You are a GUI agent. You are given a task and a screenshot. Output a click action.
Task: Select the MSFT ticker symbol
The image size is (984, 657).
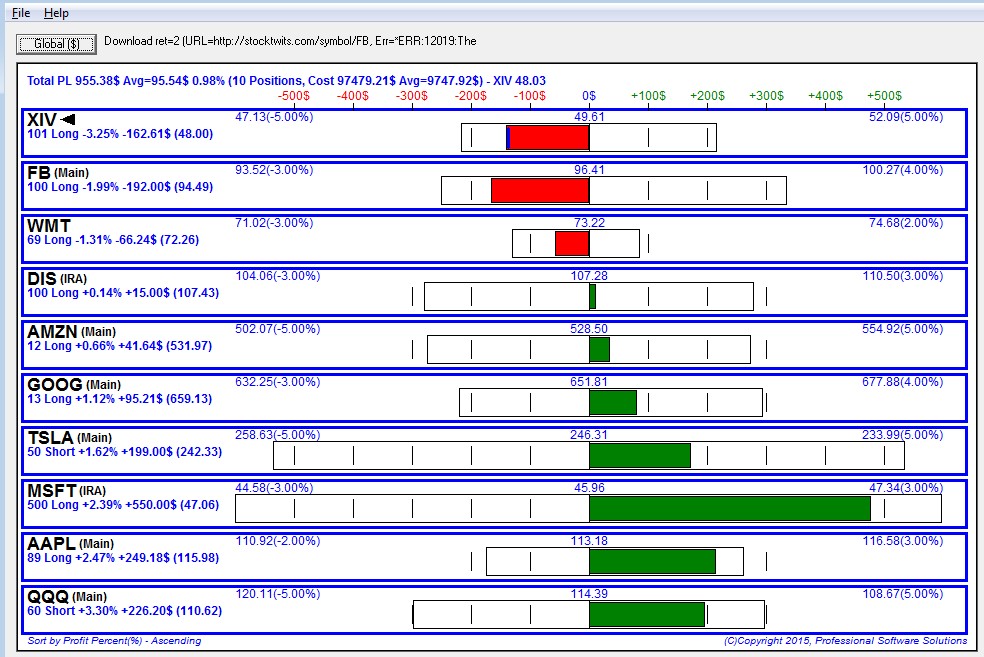pos(51,490)
